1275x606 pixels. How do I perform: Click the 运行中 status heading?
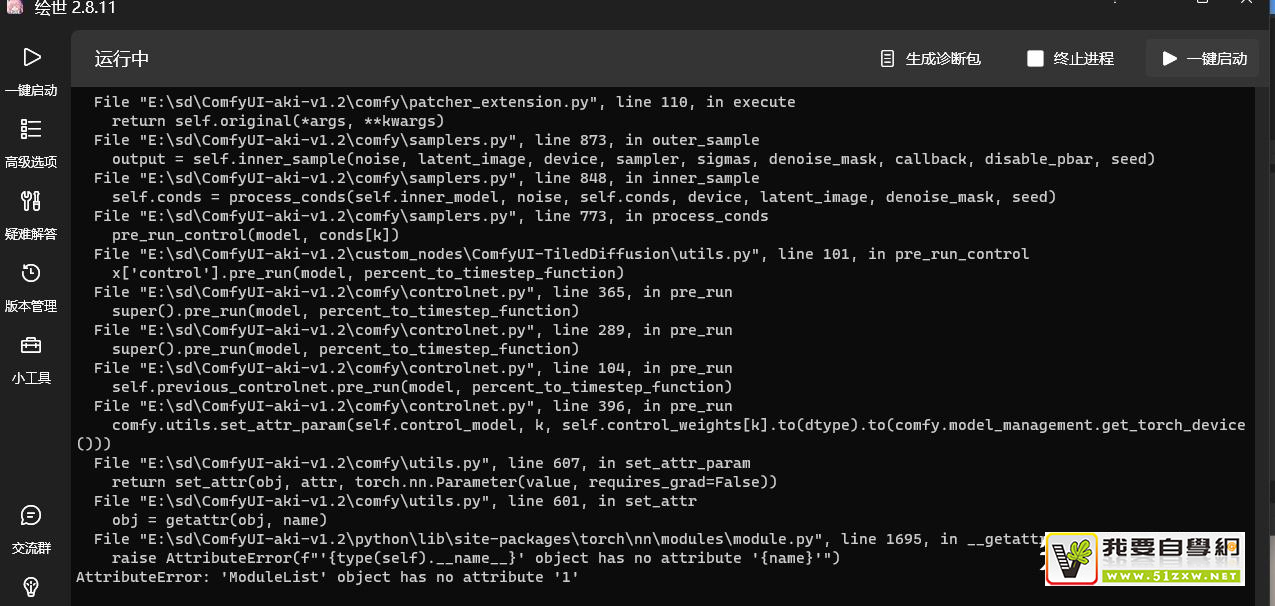122,59
